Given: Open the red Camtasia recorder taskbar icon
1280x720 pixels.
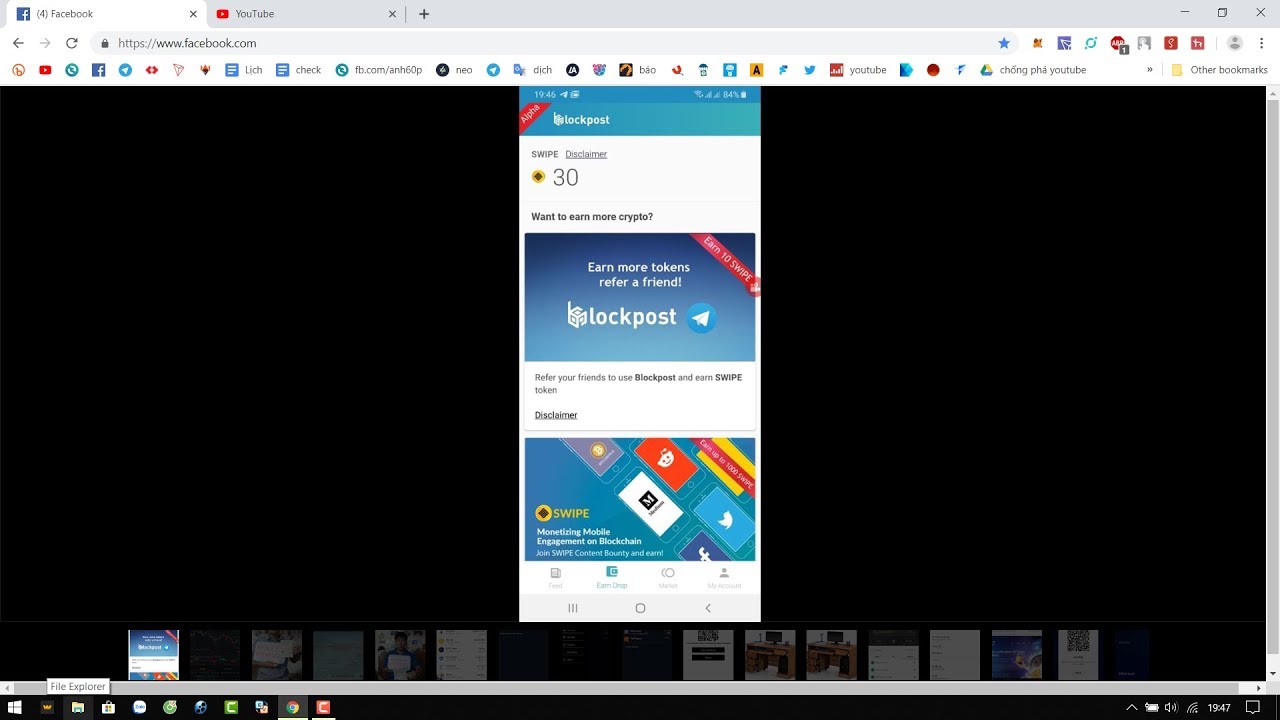Looking at the screenshot, I should point(323,707).
